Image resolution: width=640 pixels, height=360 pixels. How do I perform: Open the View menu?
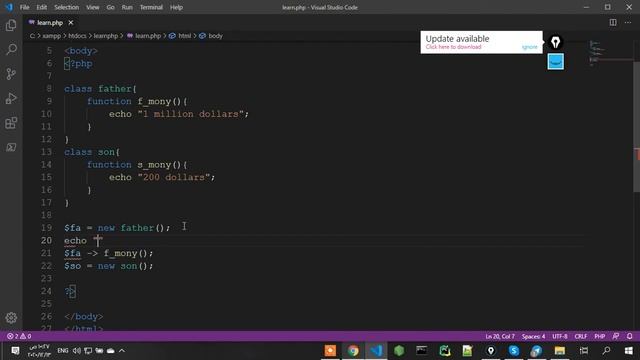(93, 7)
